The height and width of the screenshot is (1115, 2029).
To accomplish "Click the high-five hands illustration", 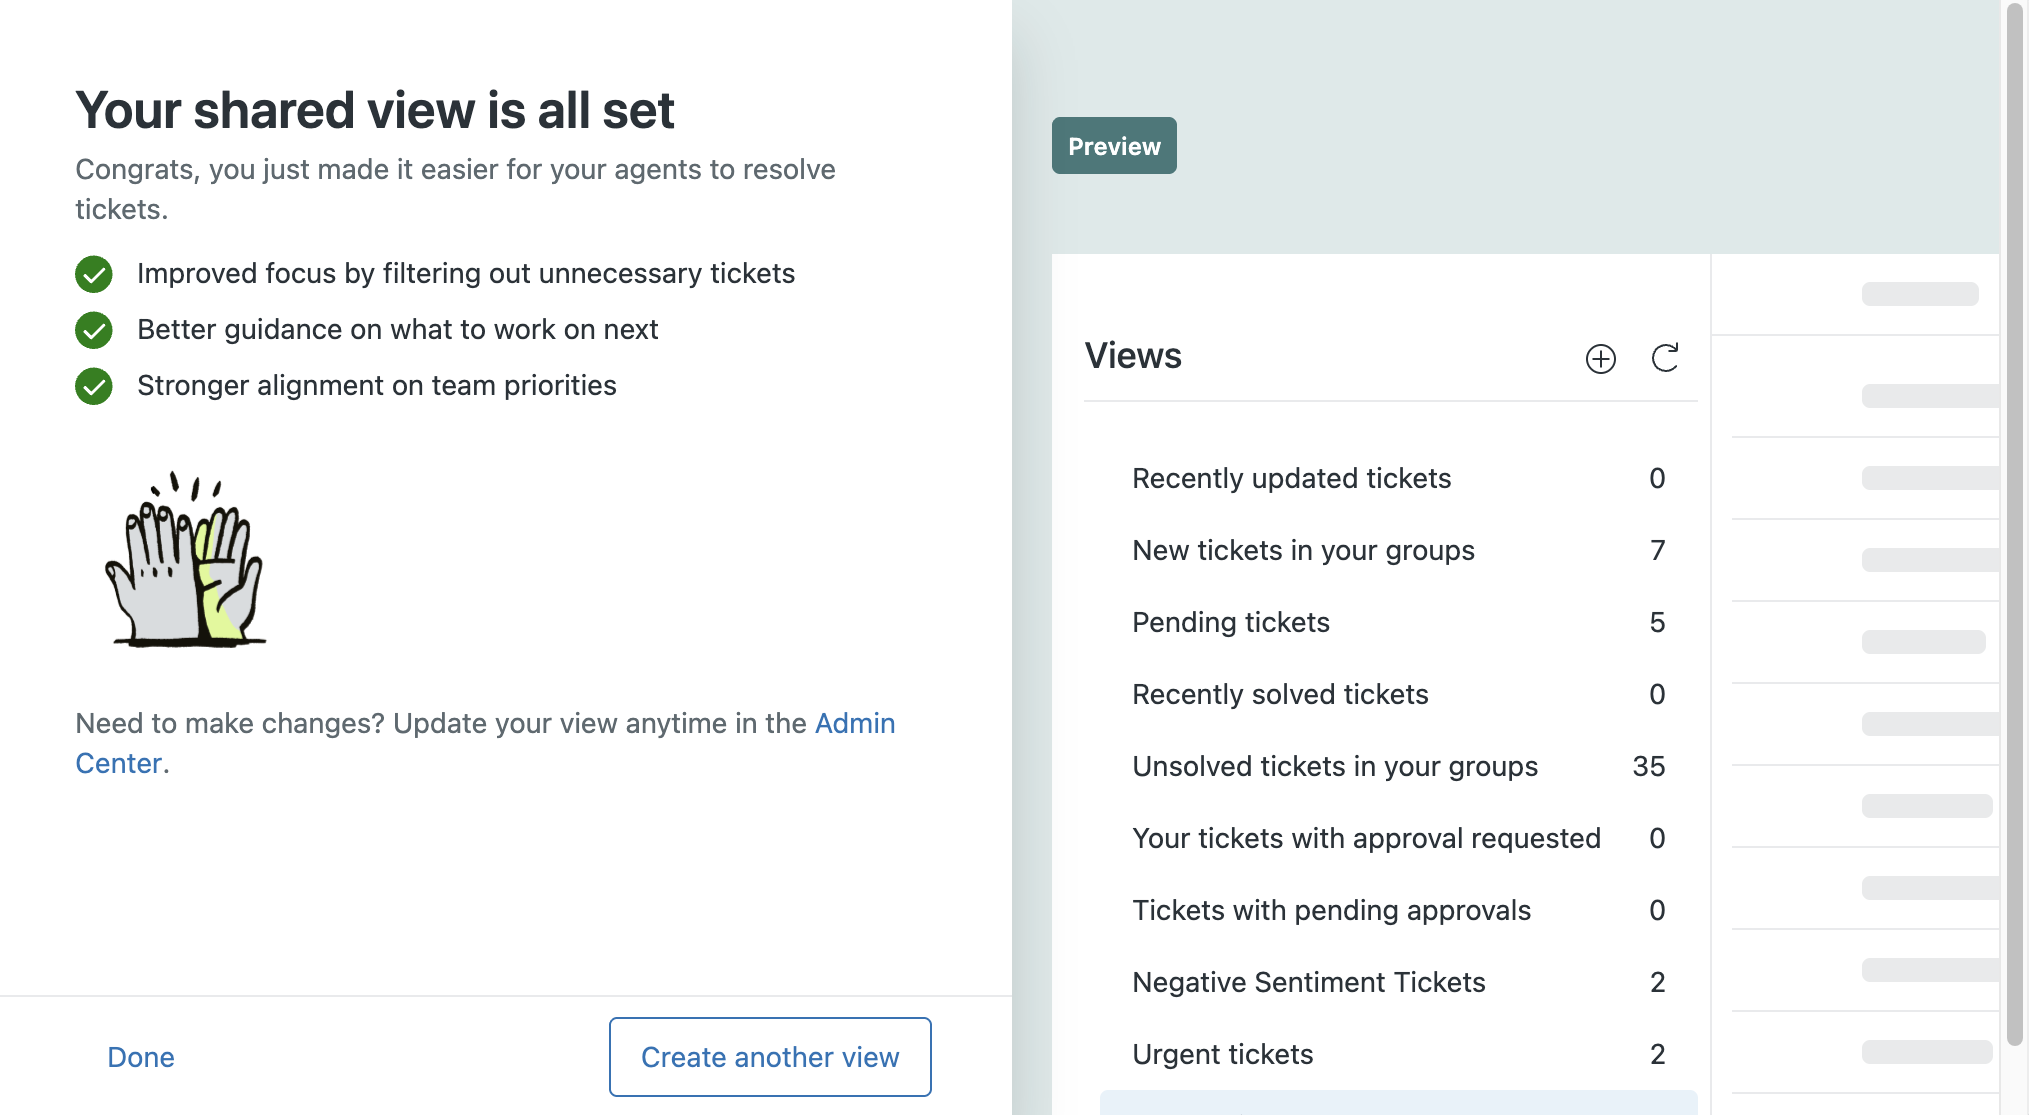I will pyautogui.click(x=186, y=560).
